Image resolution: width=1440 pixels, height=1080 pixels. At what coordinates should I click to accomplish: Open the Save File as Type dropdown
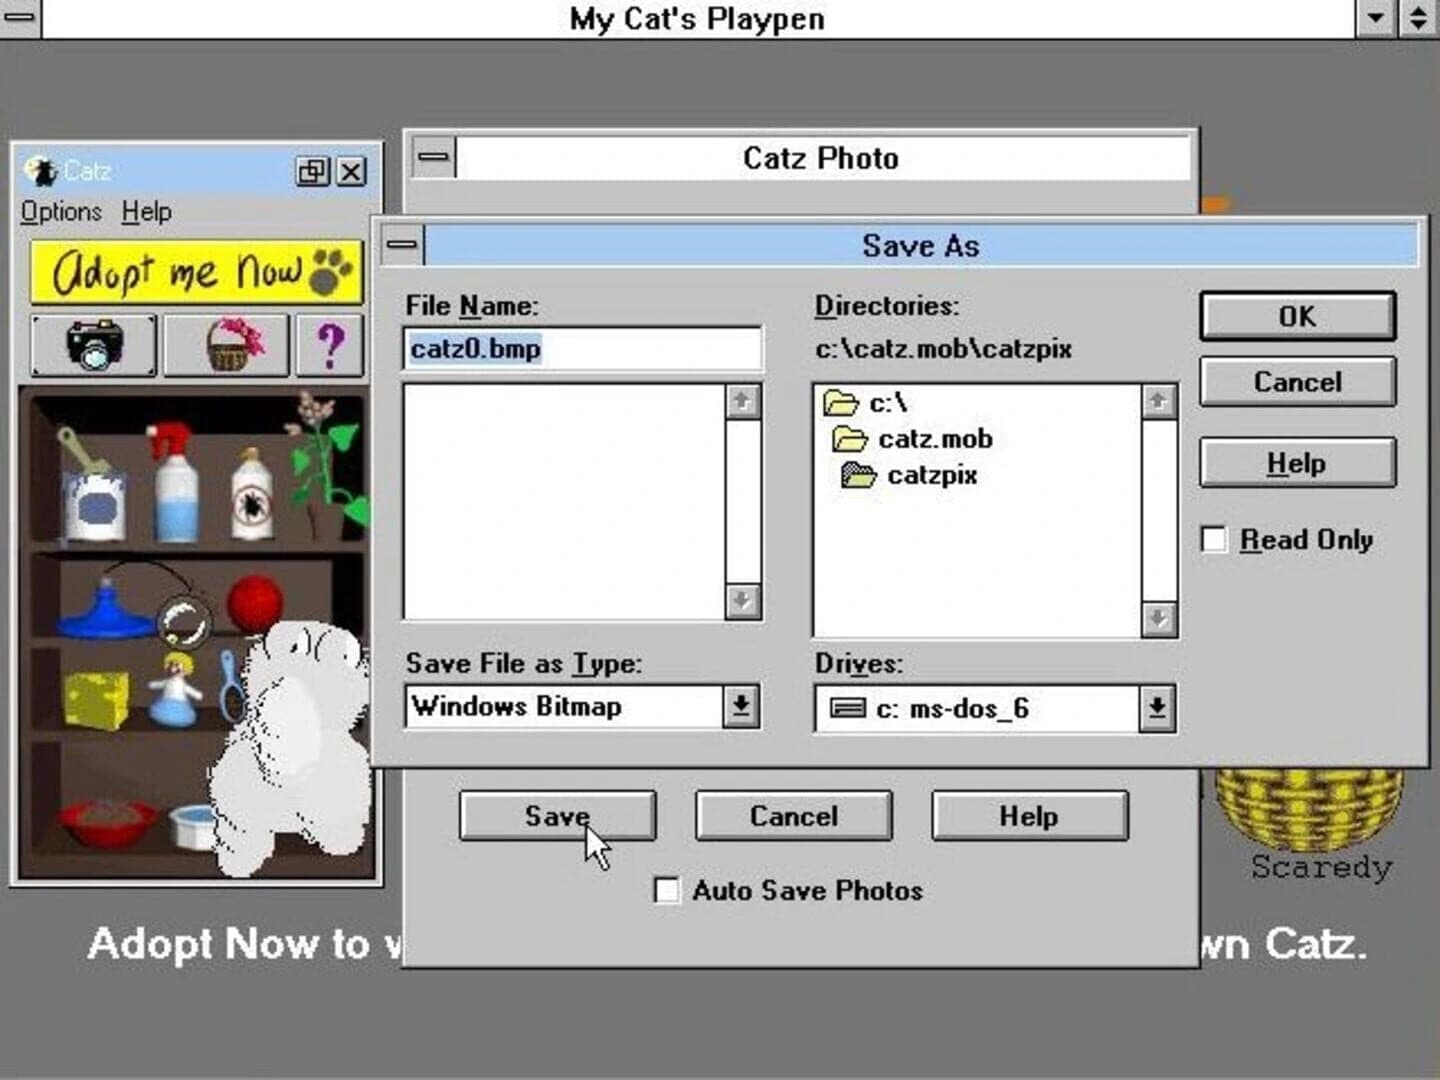[739, 705]
